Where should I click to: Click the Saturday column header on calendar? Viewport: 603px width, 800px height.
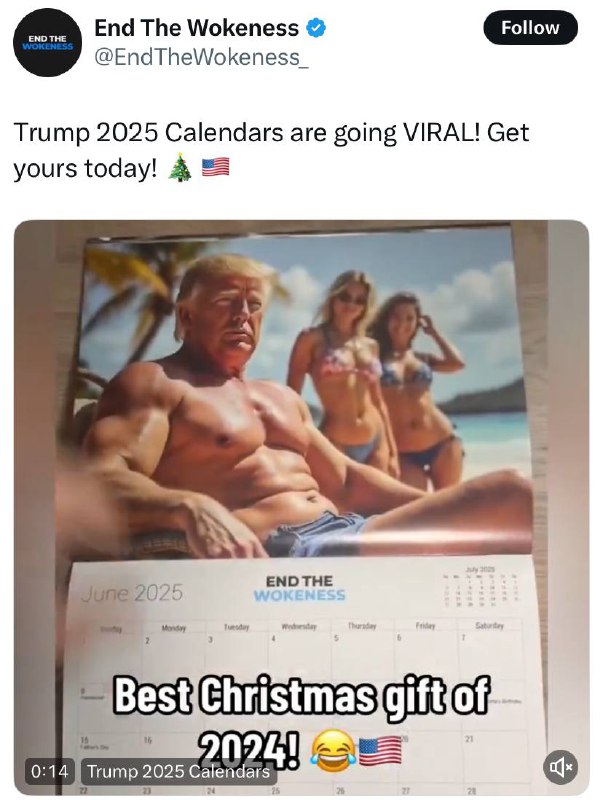click(489, 625)
